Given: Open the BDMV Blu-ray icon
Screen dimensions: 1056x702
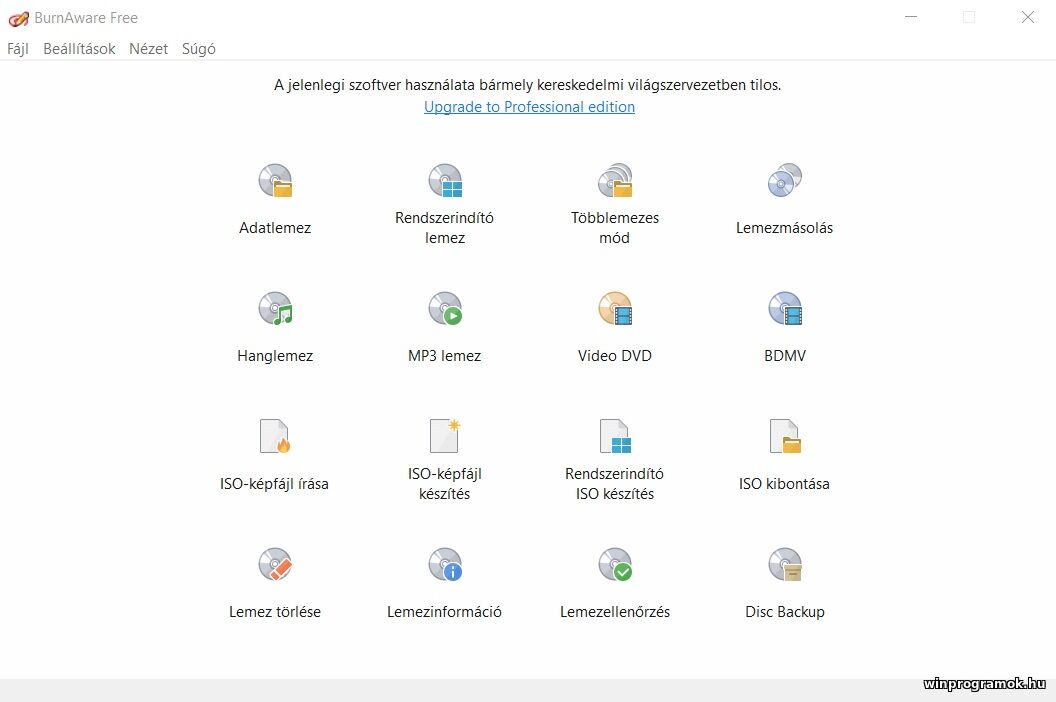Looking at the screenshot, I should pyautogui.click(x=785, y=309).
